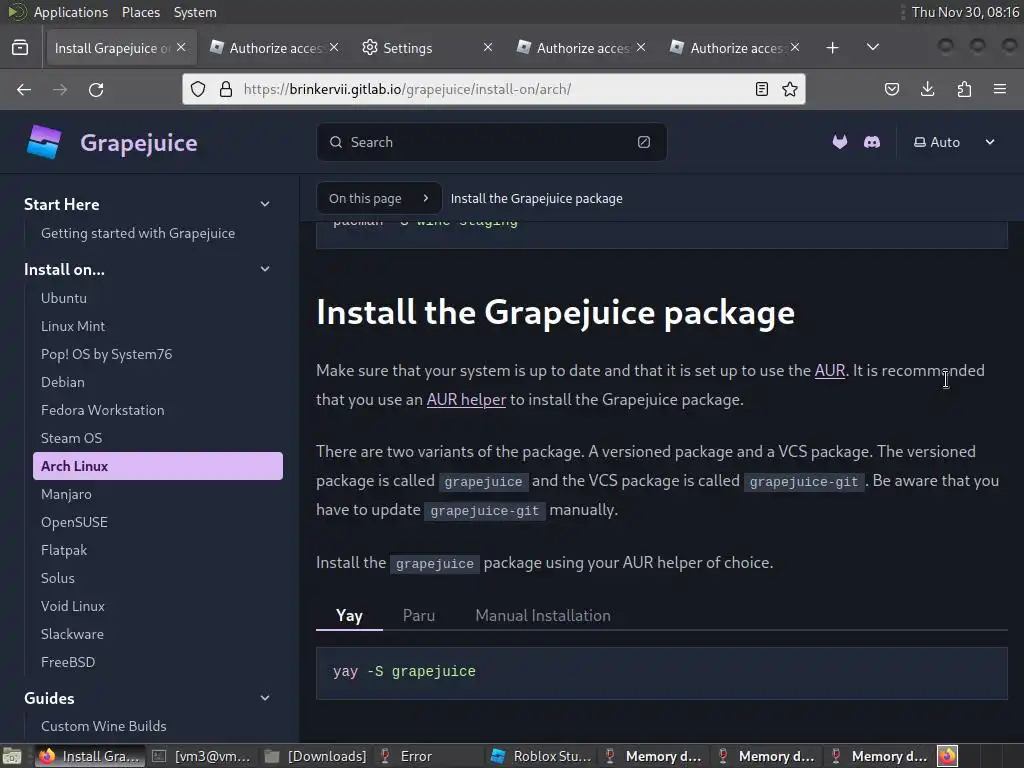Viewport: 1024px width, 768px height.
Task: Select the Manual Installation tab
Action: (543, 615)
